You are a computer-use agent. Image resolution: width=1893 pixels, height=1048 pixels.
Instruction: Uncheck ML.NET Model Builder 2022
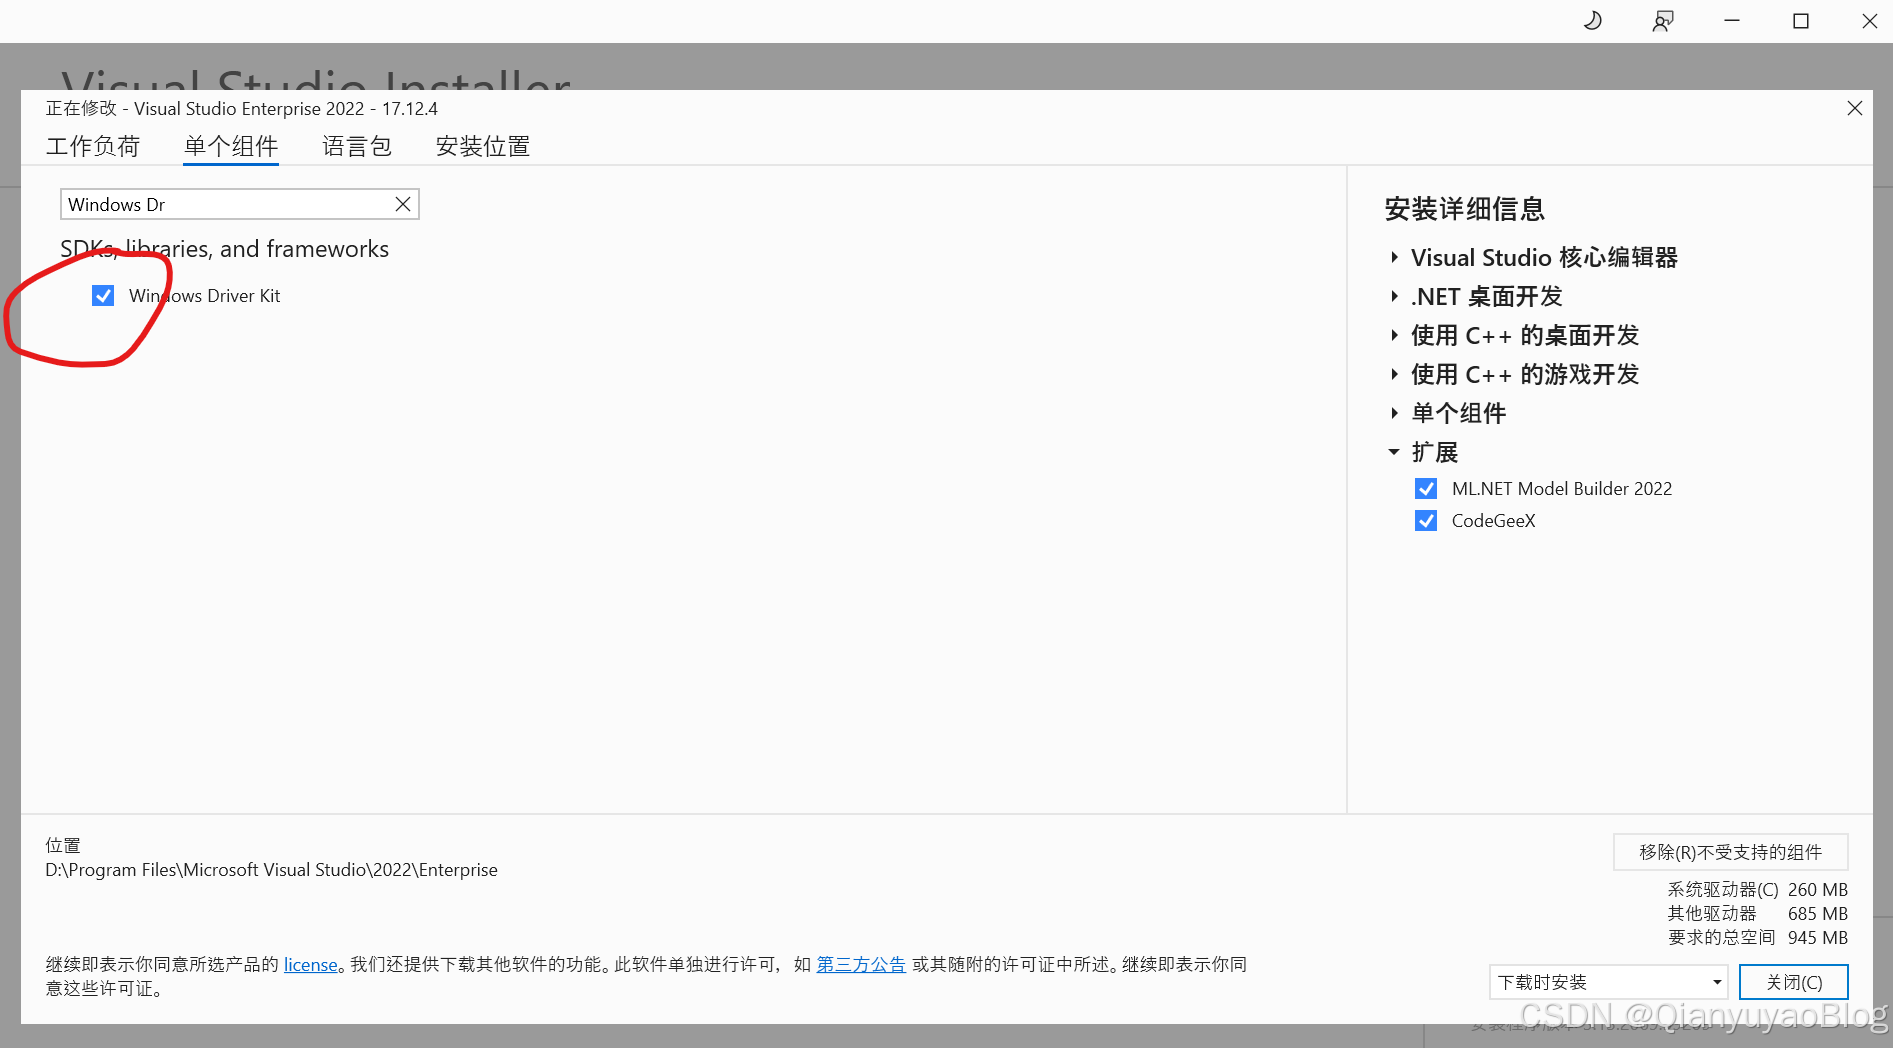pos(1426,488)
